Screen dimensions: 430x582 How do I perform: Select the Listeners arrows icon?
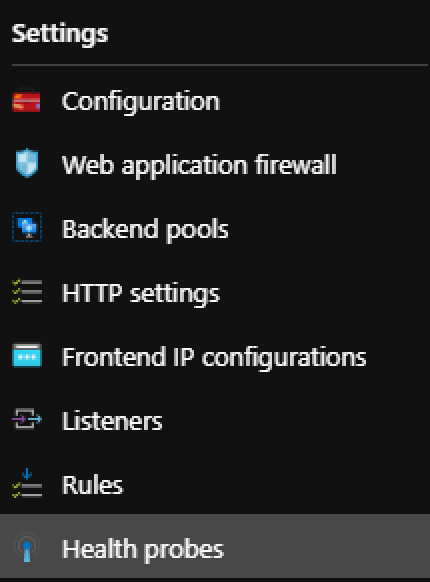(27, 419)
